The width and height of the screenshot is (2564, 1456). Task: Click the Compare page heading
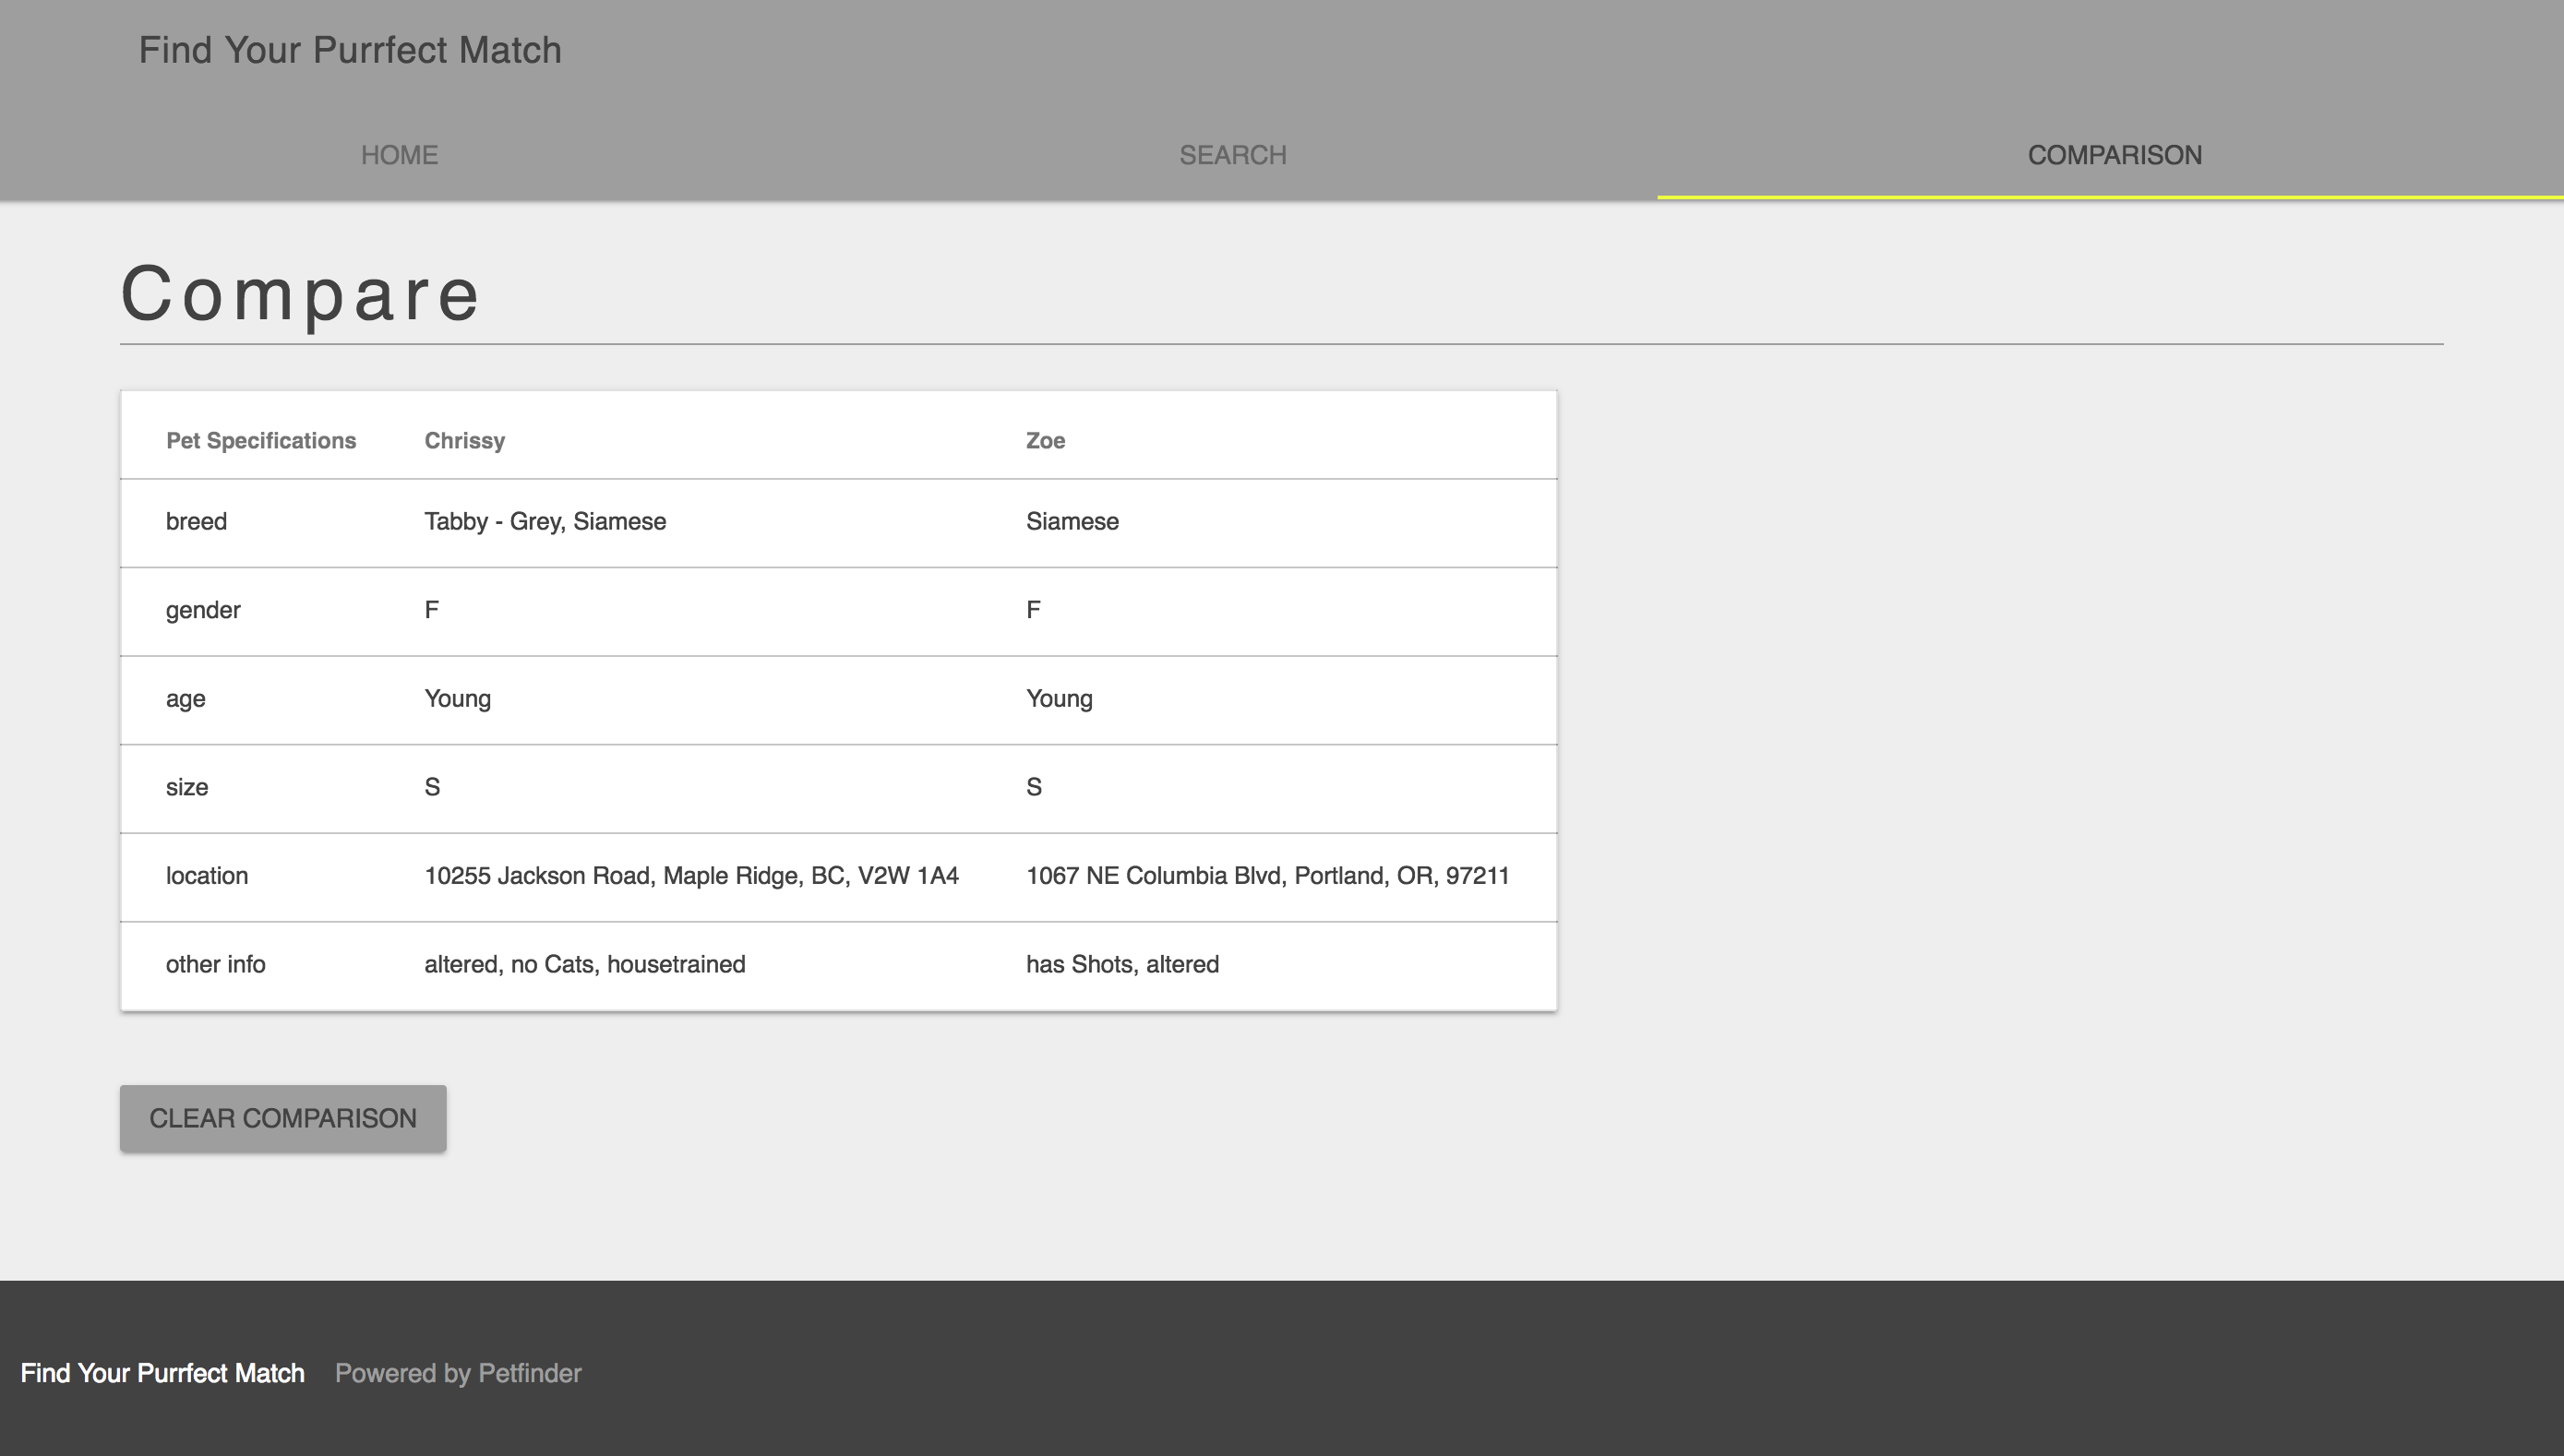[301, 294]
